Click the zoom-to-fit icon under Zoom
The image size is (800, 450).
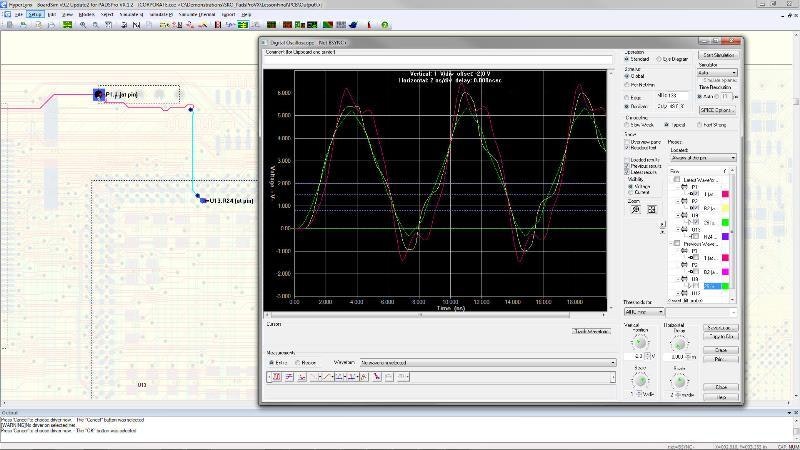[651, 209]
